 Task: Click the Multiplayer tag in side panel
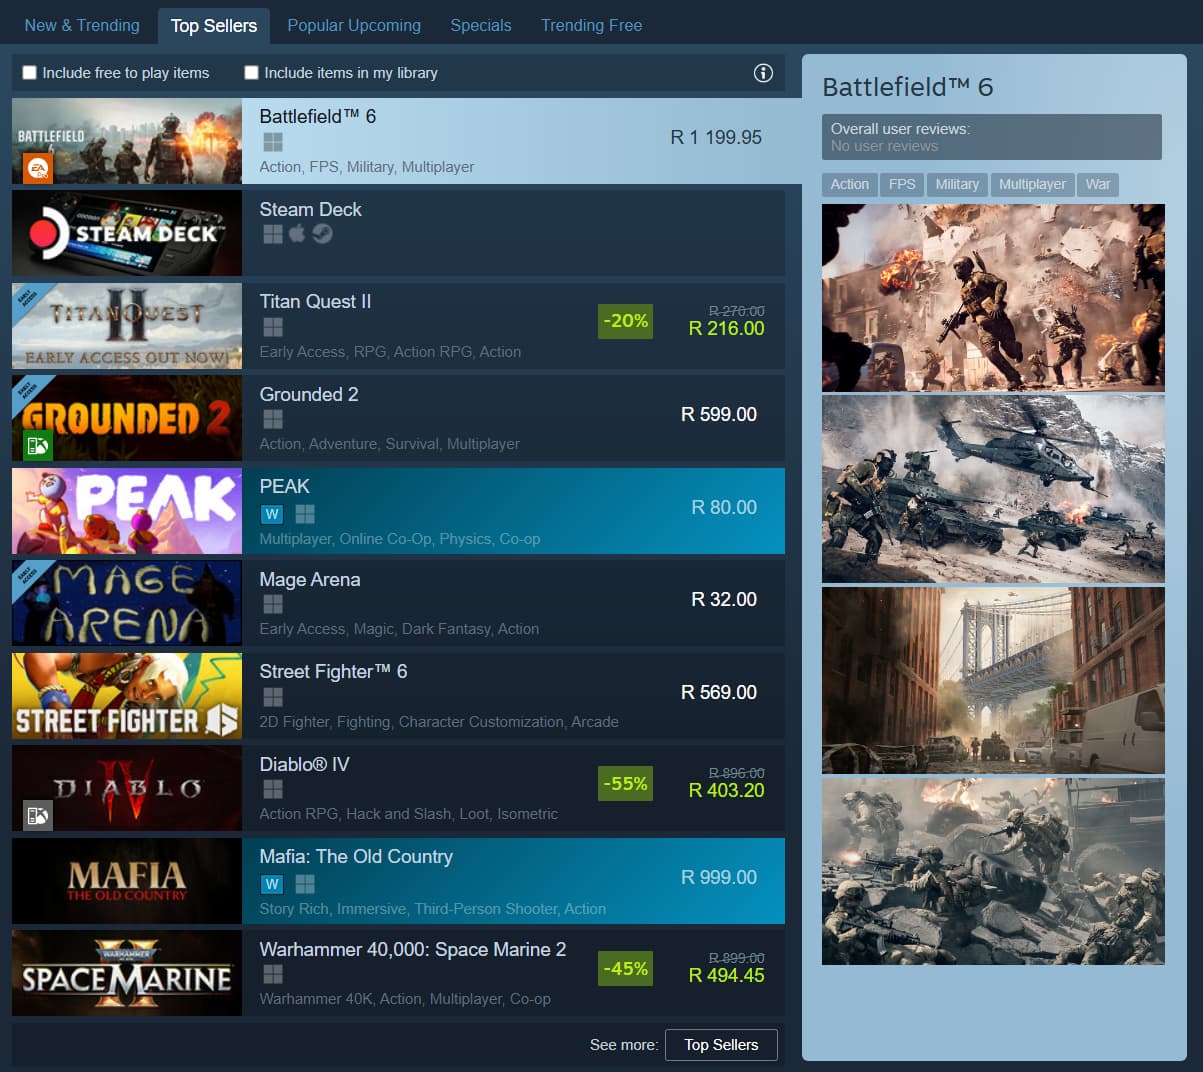1032,185
